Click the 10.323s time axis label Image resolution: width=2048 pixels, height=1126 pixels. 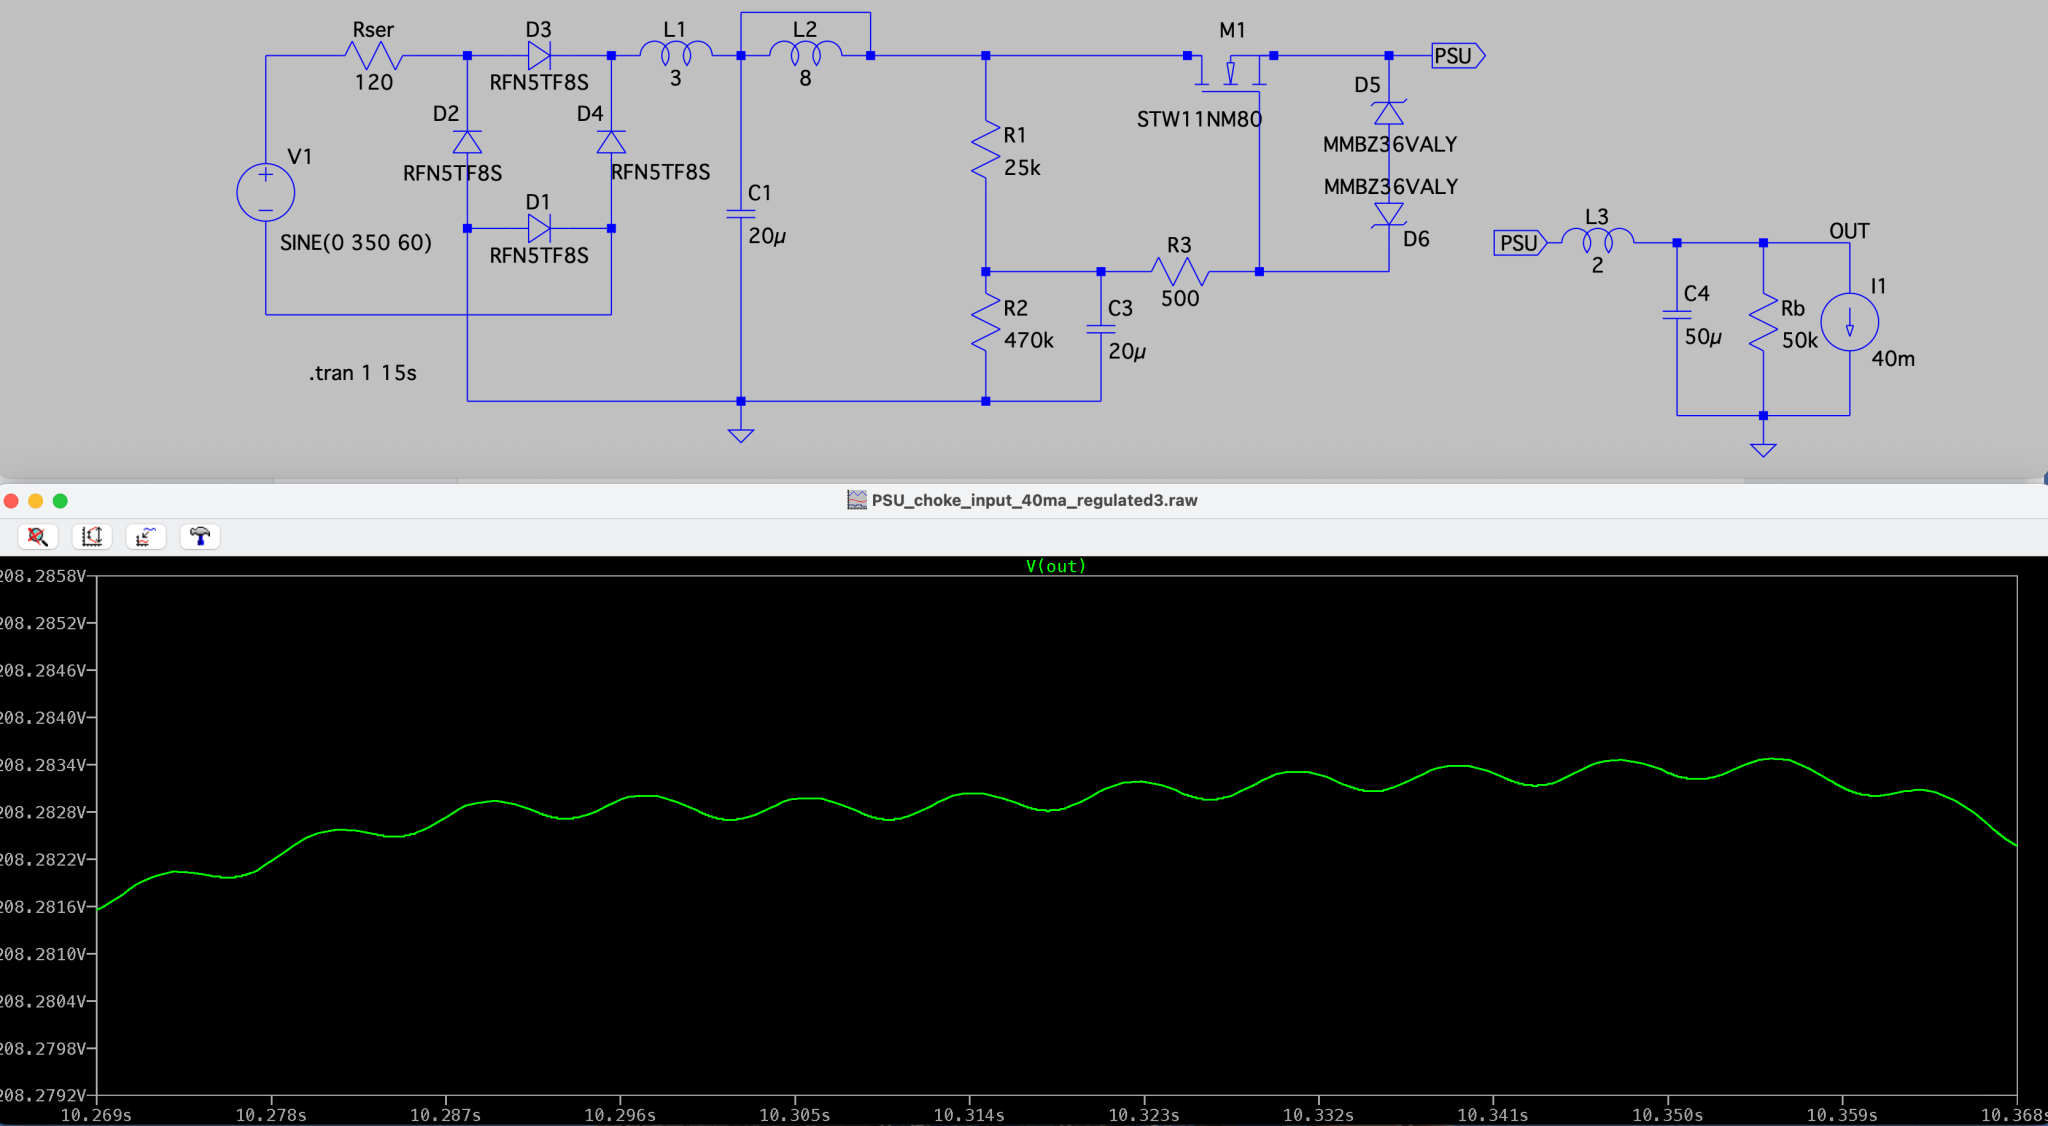click(x=1144, y=1115)
